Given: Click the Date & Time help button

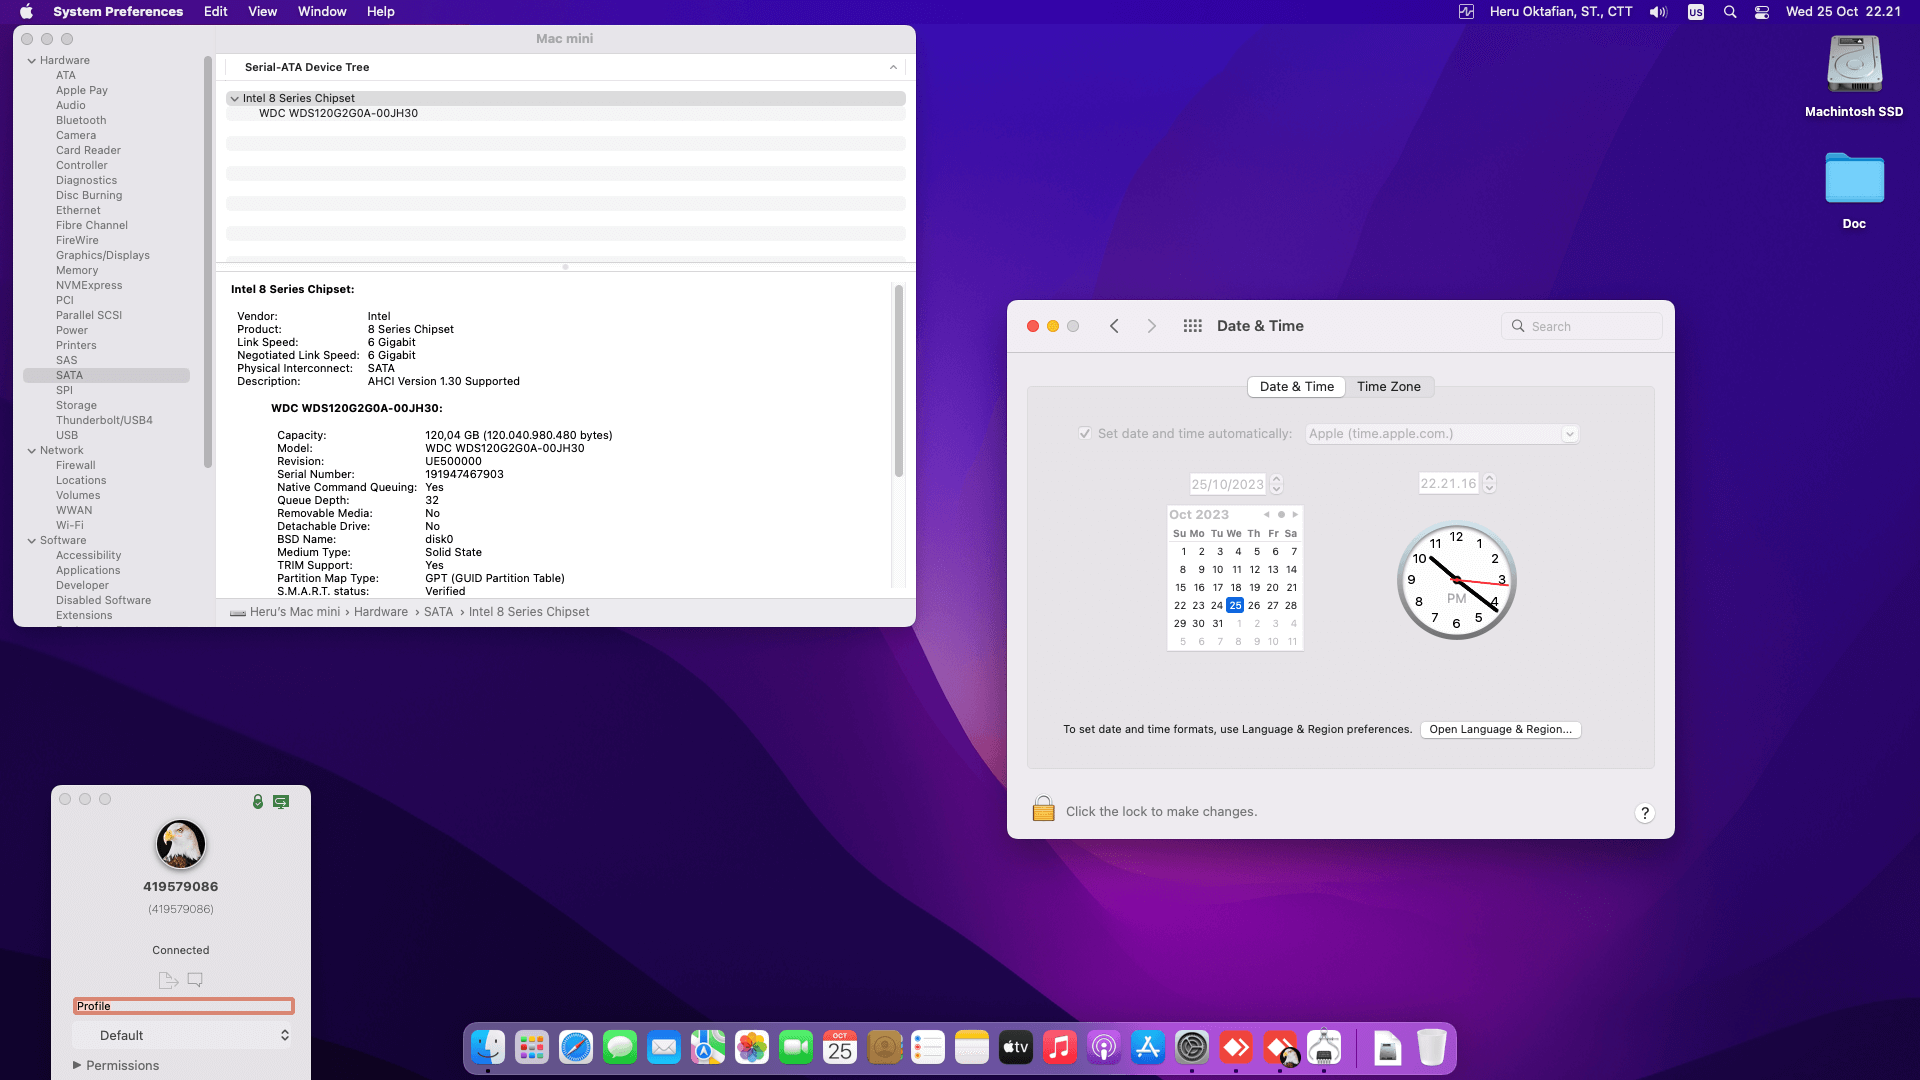Looking at the screenshot, I should pyautogui.click(x=1644, y=813).
